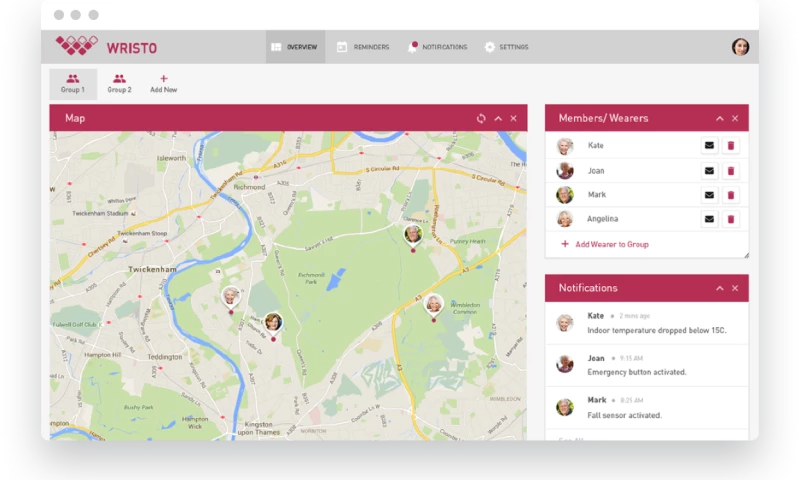
Task: Delete Mark from the group
Action: [731, 195]
